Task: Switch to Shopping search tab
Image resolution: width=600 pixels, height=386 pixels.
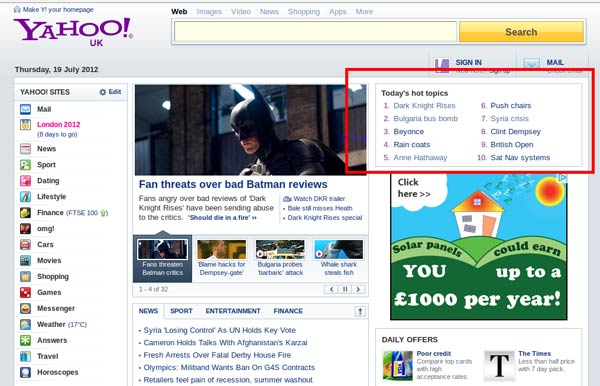Action: 304,12
